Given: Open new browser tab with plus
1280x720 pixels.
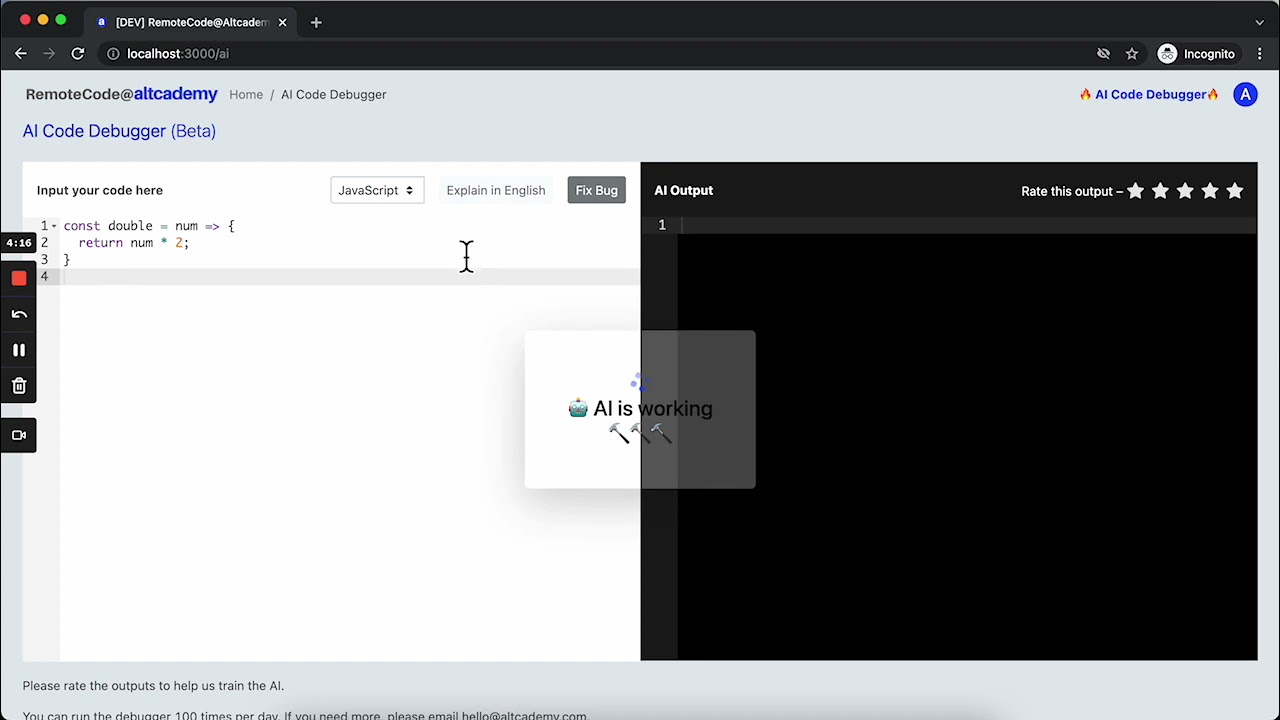Looking at the screenshot, I should point(316,22).
